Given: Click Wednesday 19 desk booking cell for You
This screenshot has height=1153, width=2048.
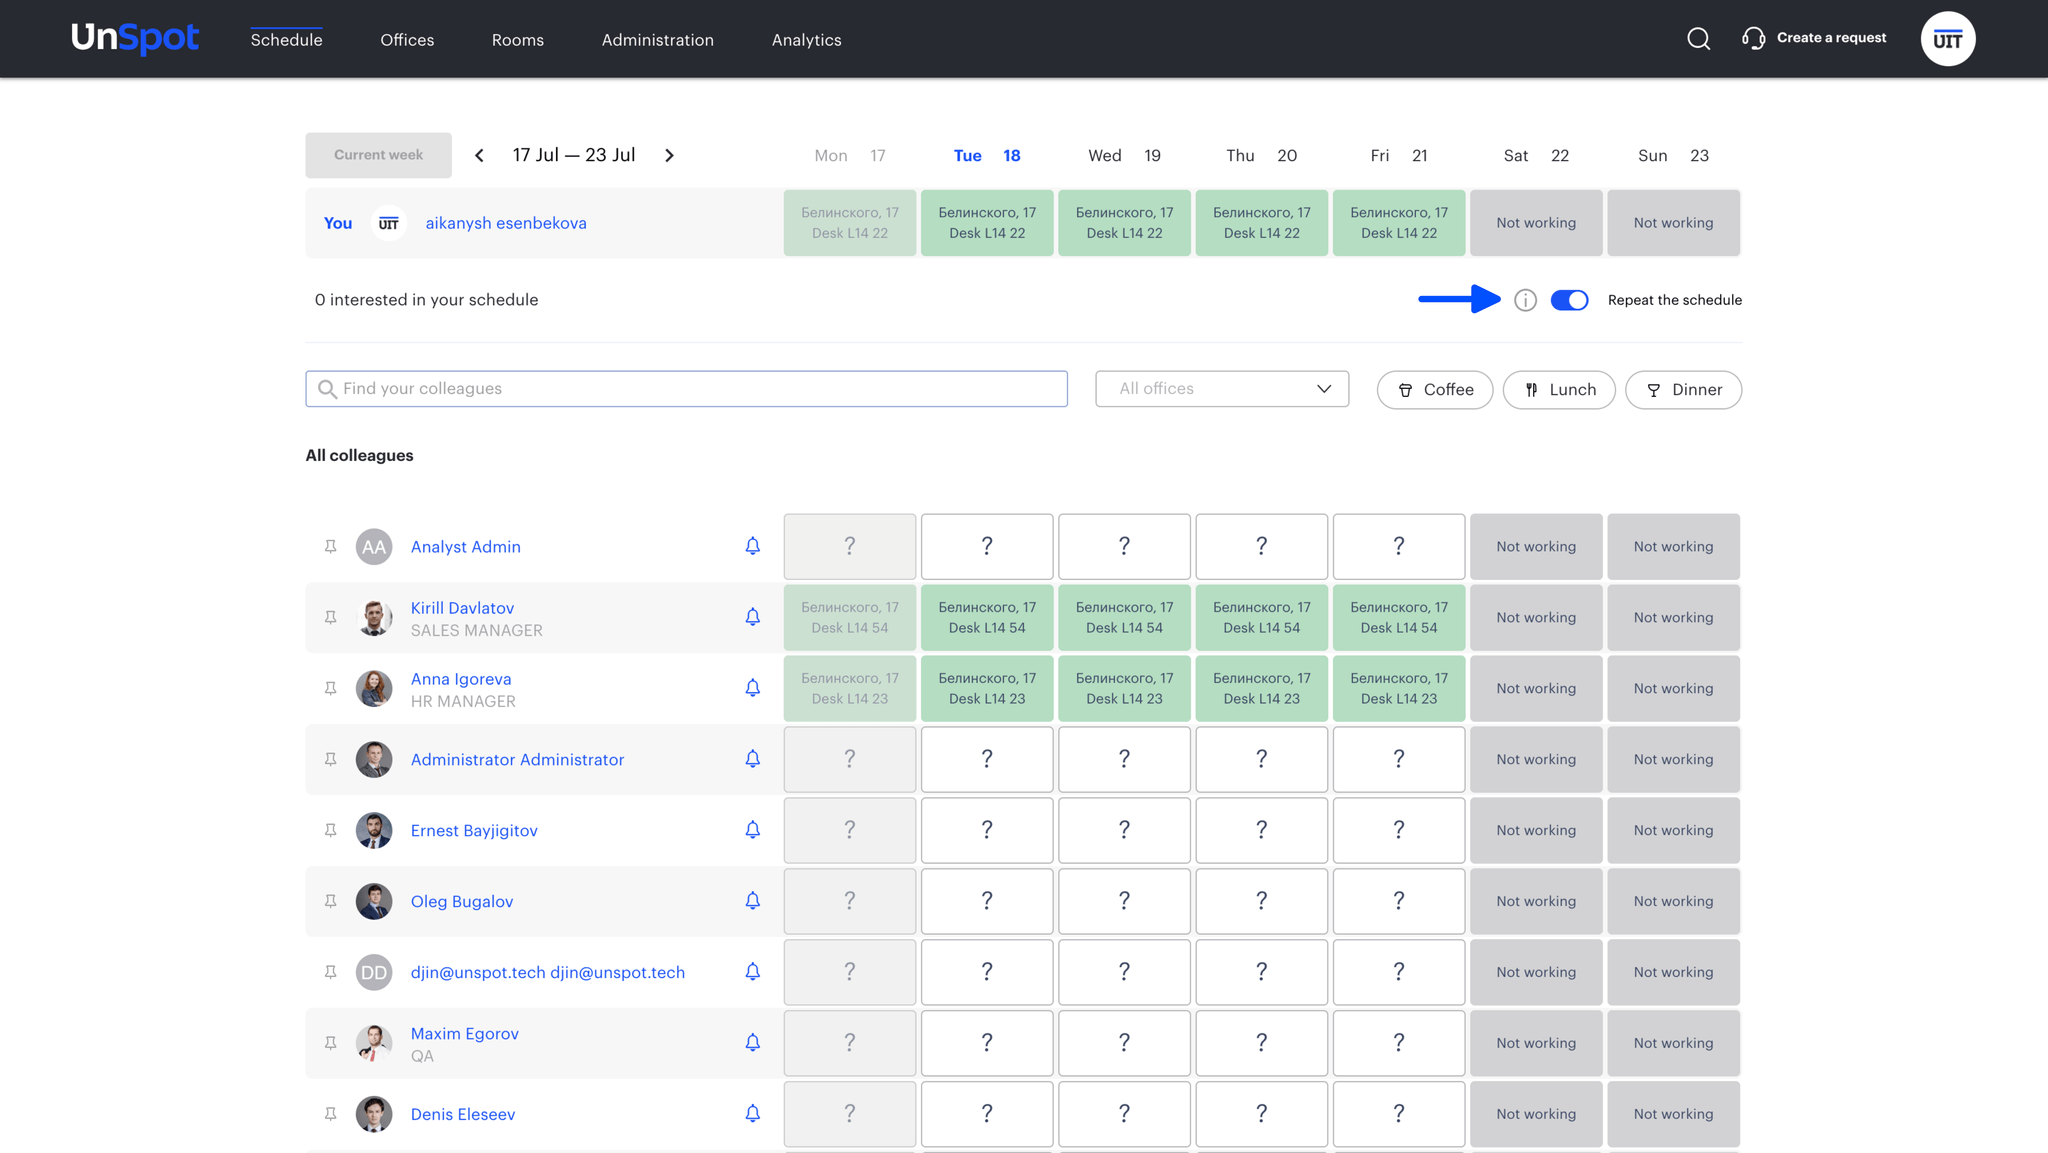Looking at the screenshot, I should (x=1124, y=223).
